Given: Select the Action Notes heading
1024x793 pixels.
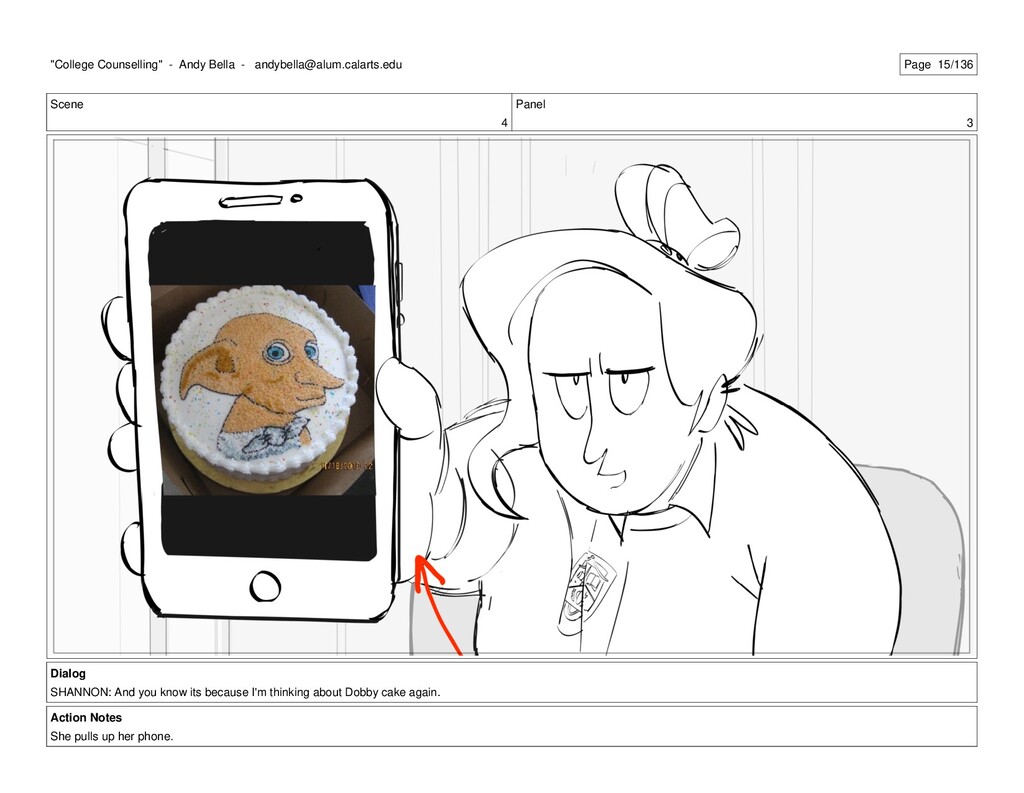Looking at the screenshot, I should click(86, 717).
